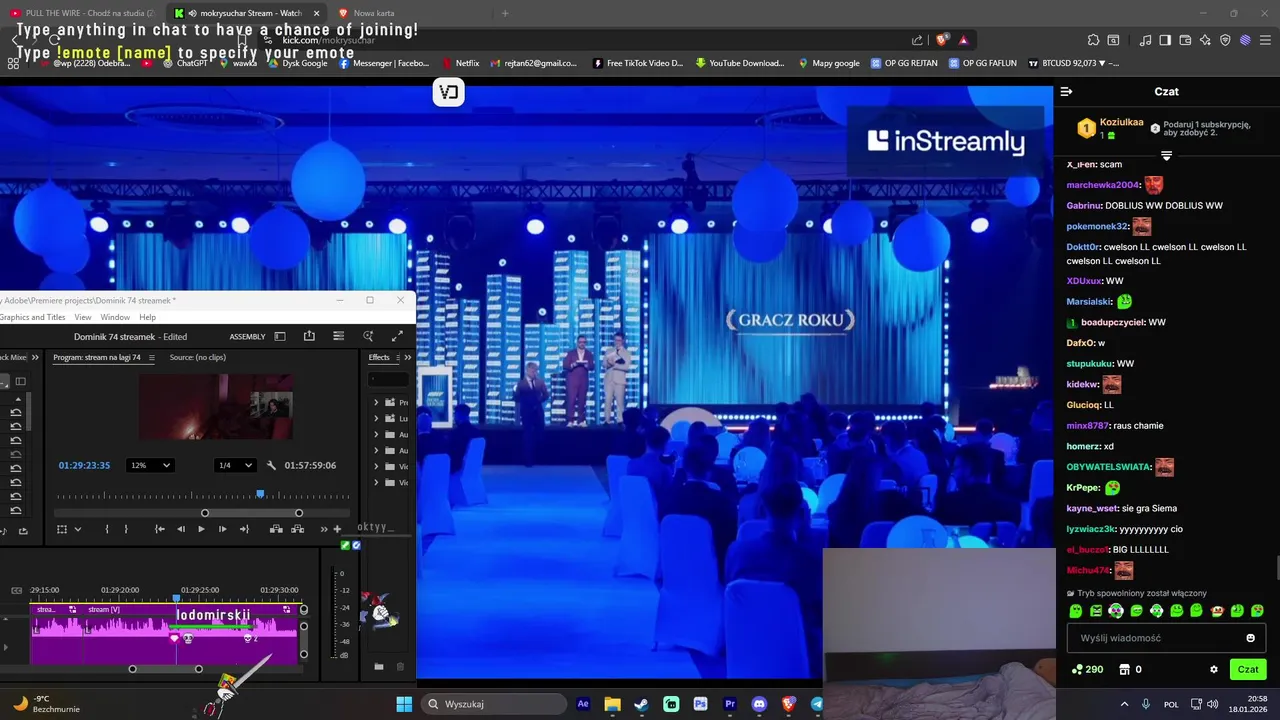Open Premiere Quick Export share icon
Screen dimensions: 1280x720
309,336
